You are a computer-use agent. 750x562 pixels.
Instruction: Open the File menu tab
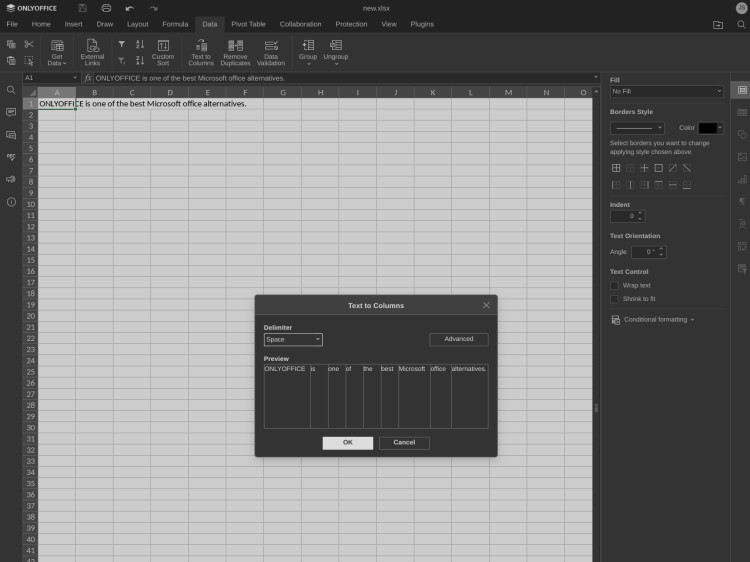click(12, 24)
